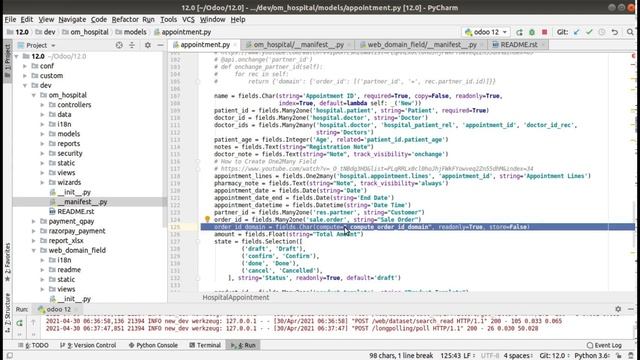640x360 pixels.
Task: Toggle fold marker at line 127
Action: tap(198, 242)
